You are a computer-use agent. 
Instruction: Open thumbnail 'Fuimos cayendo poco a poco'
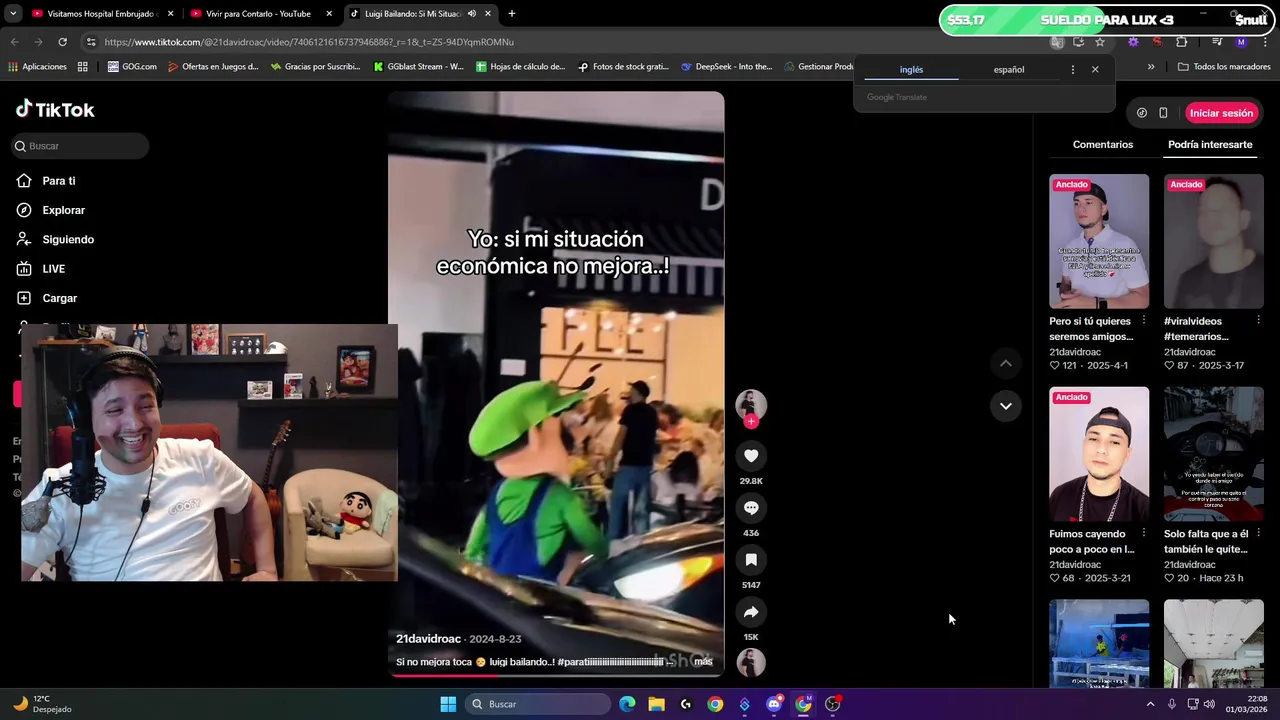[x=1099, y=454]
